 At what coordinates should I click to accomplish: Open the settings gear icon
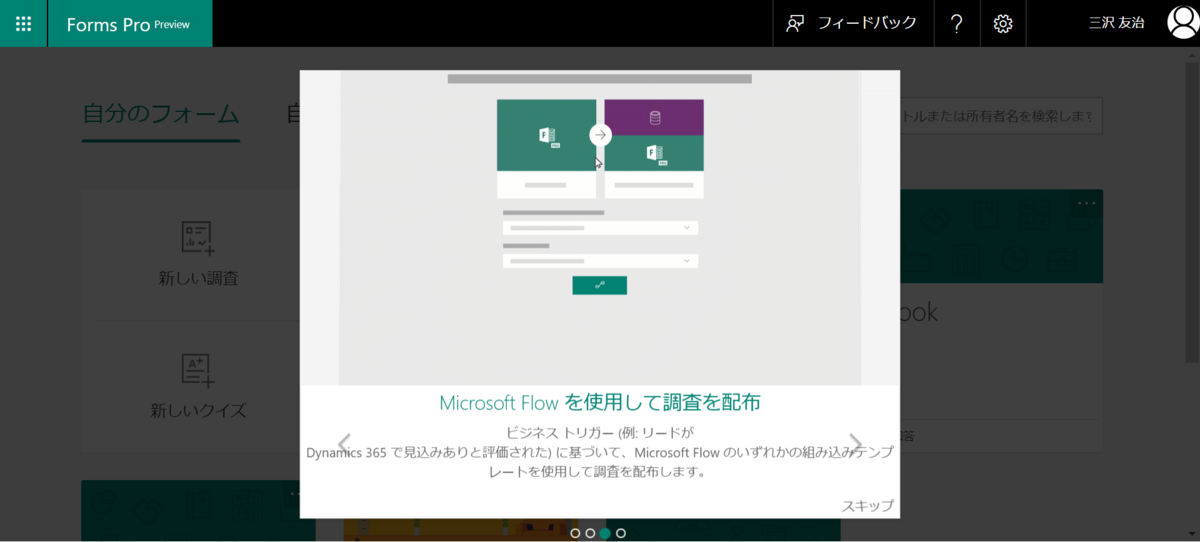click(x=1003, y=23)
